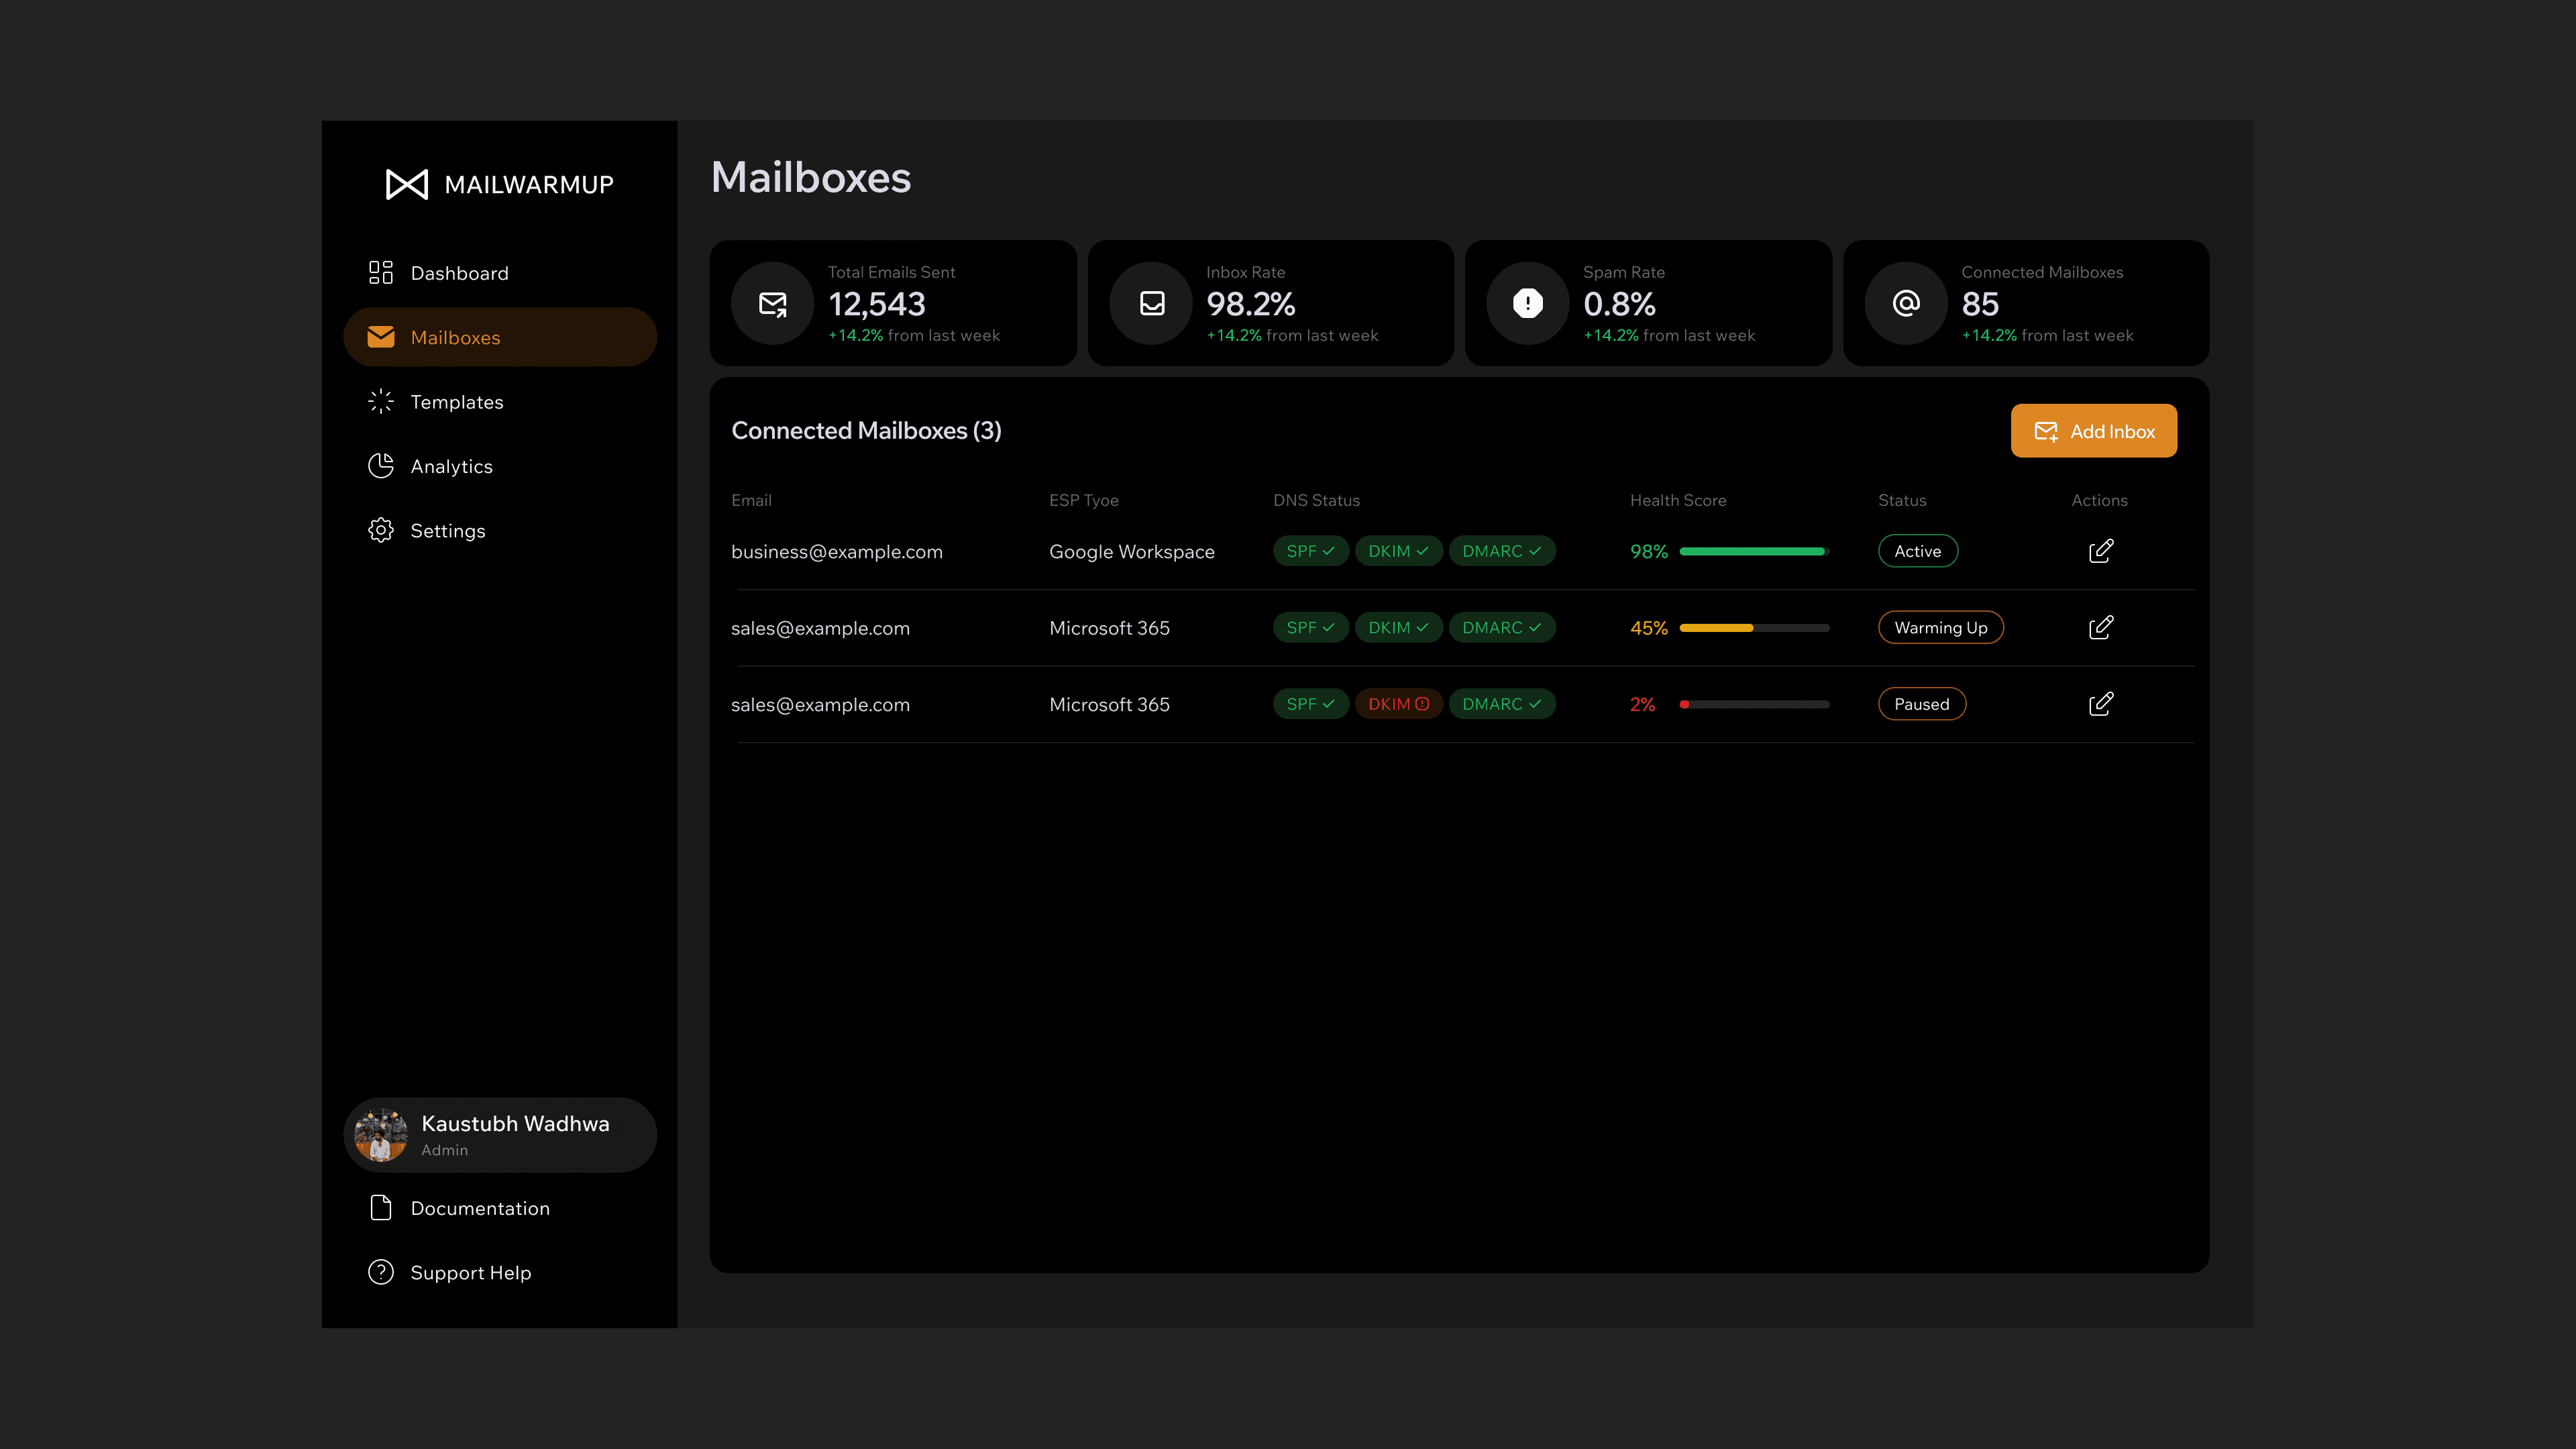The width and height of the screenshot is (2576, 1449).
Task: Click the Kaustubh Wadhwa profile card
Action: coord(500,1135)
